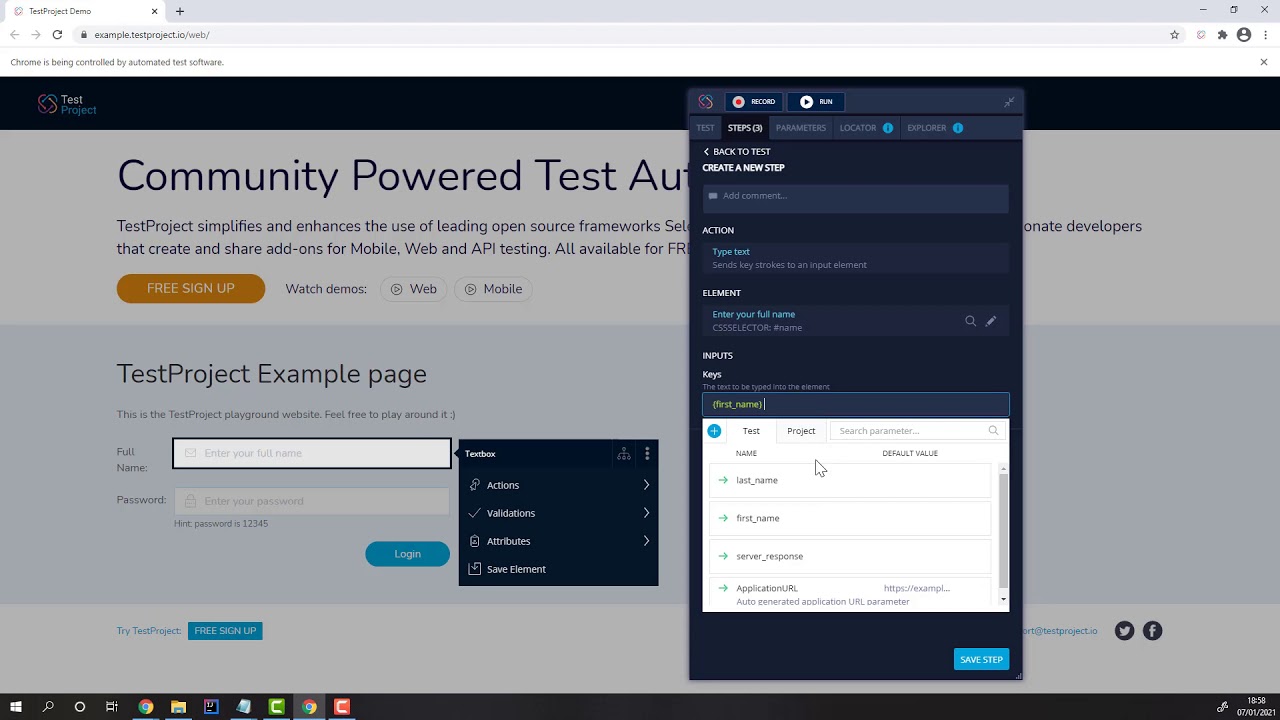Expand the Attributes submenu
1280x720 pixels.
558,541
